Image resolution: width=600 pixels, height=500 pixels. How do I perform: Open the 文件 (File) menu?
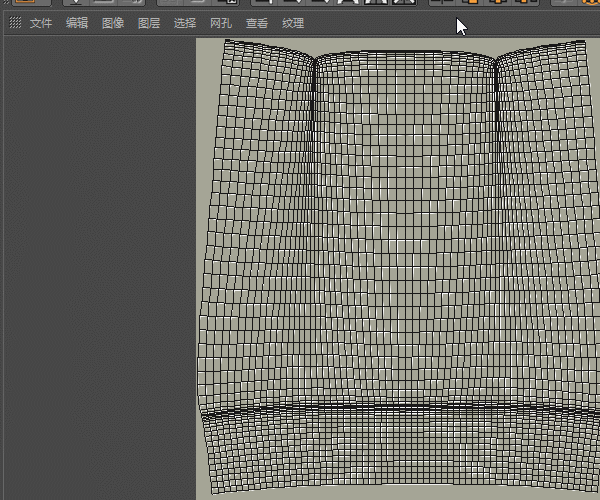coord(41,22)
